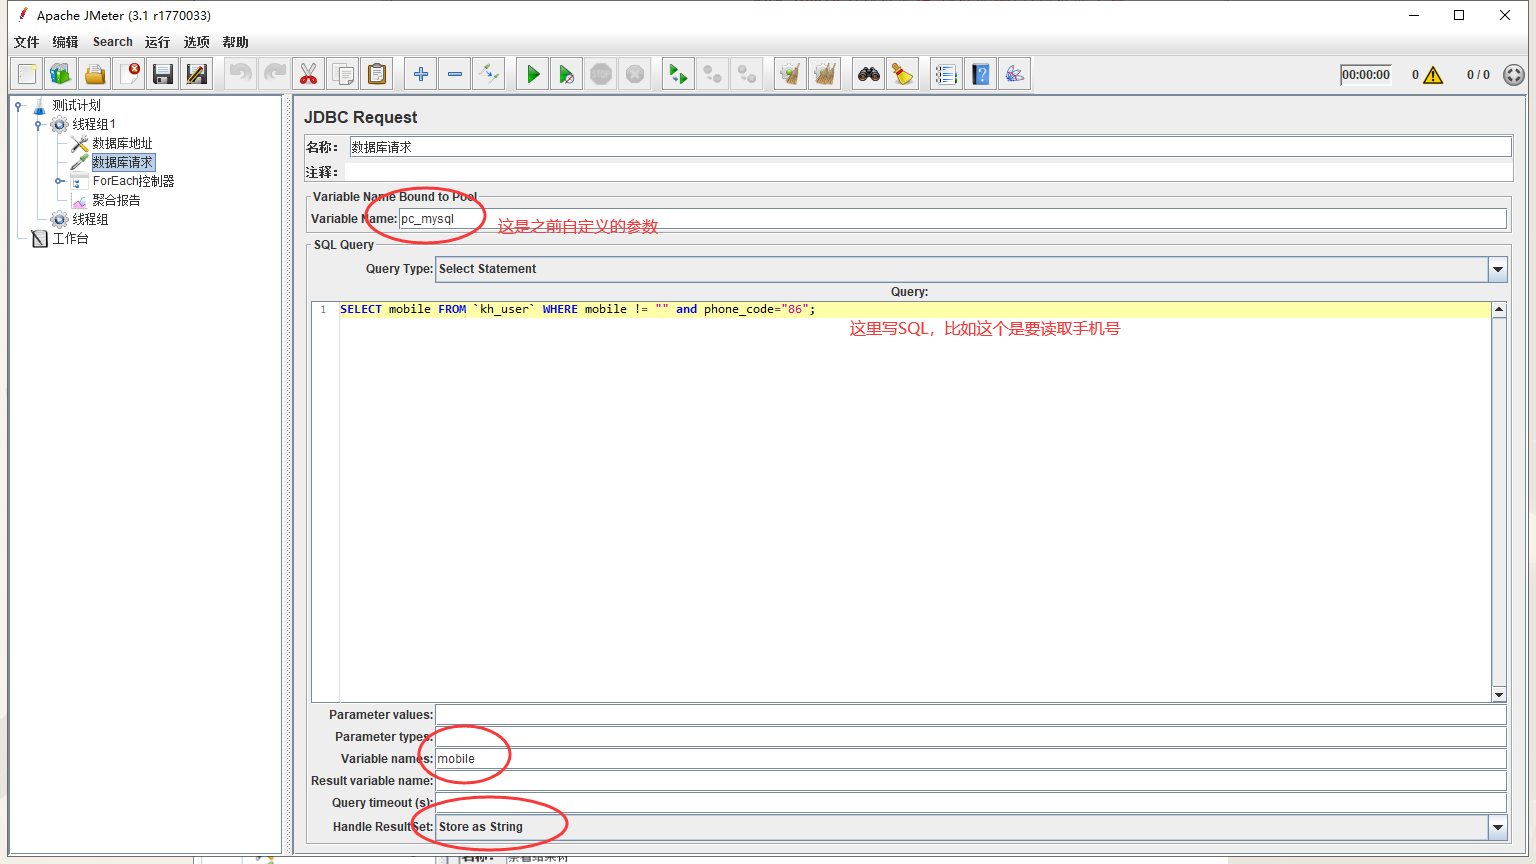
Task: Click the Paste clipboard icon in toolbar
Action: coord(376,73)
